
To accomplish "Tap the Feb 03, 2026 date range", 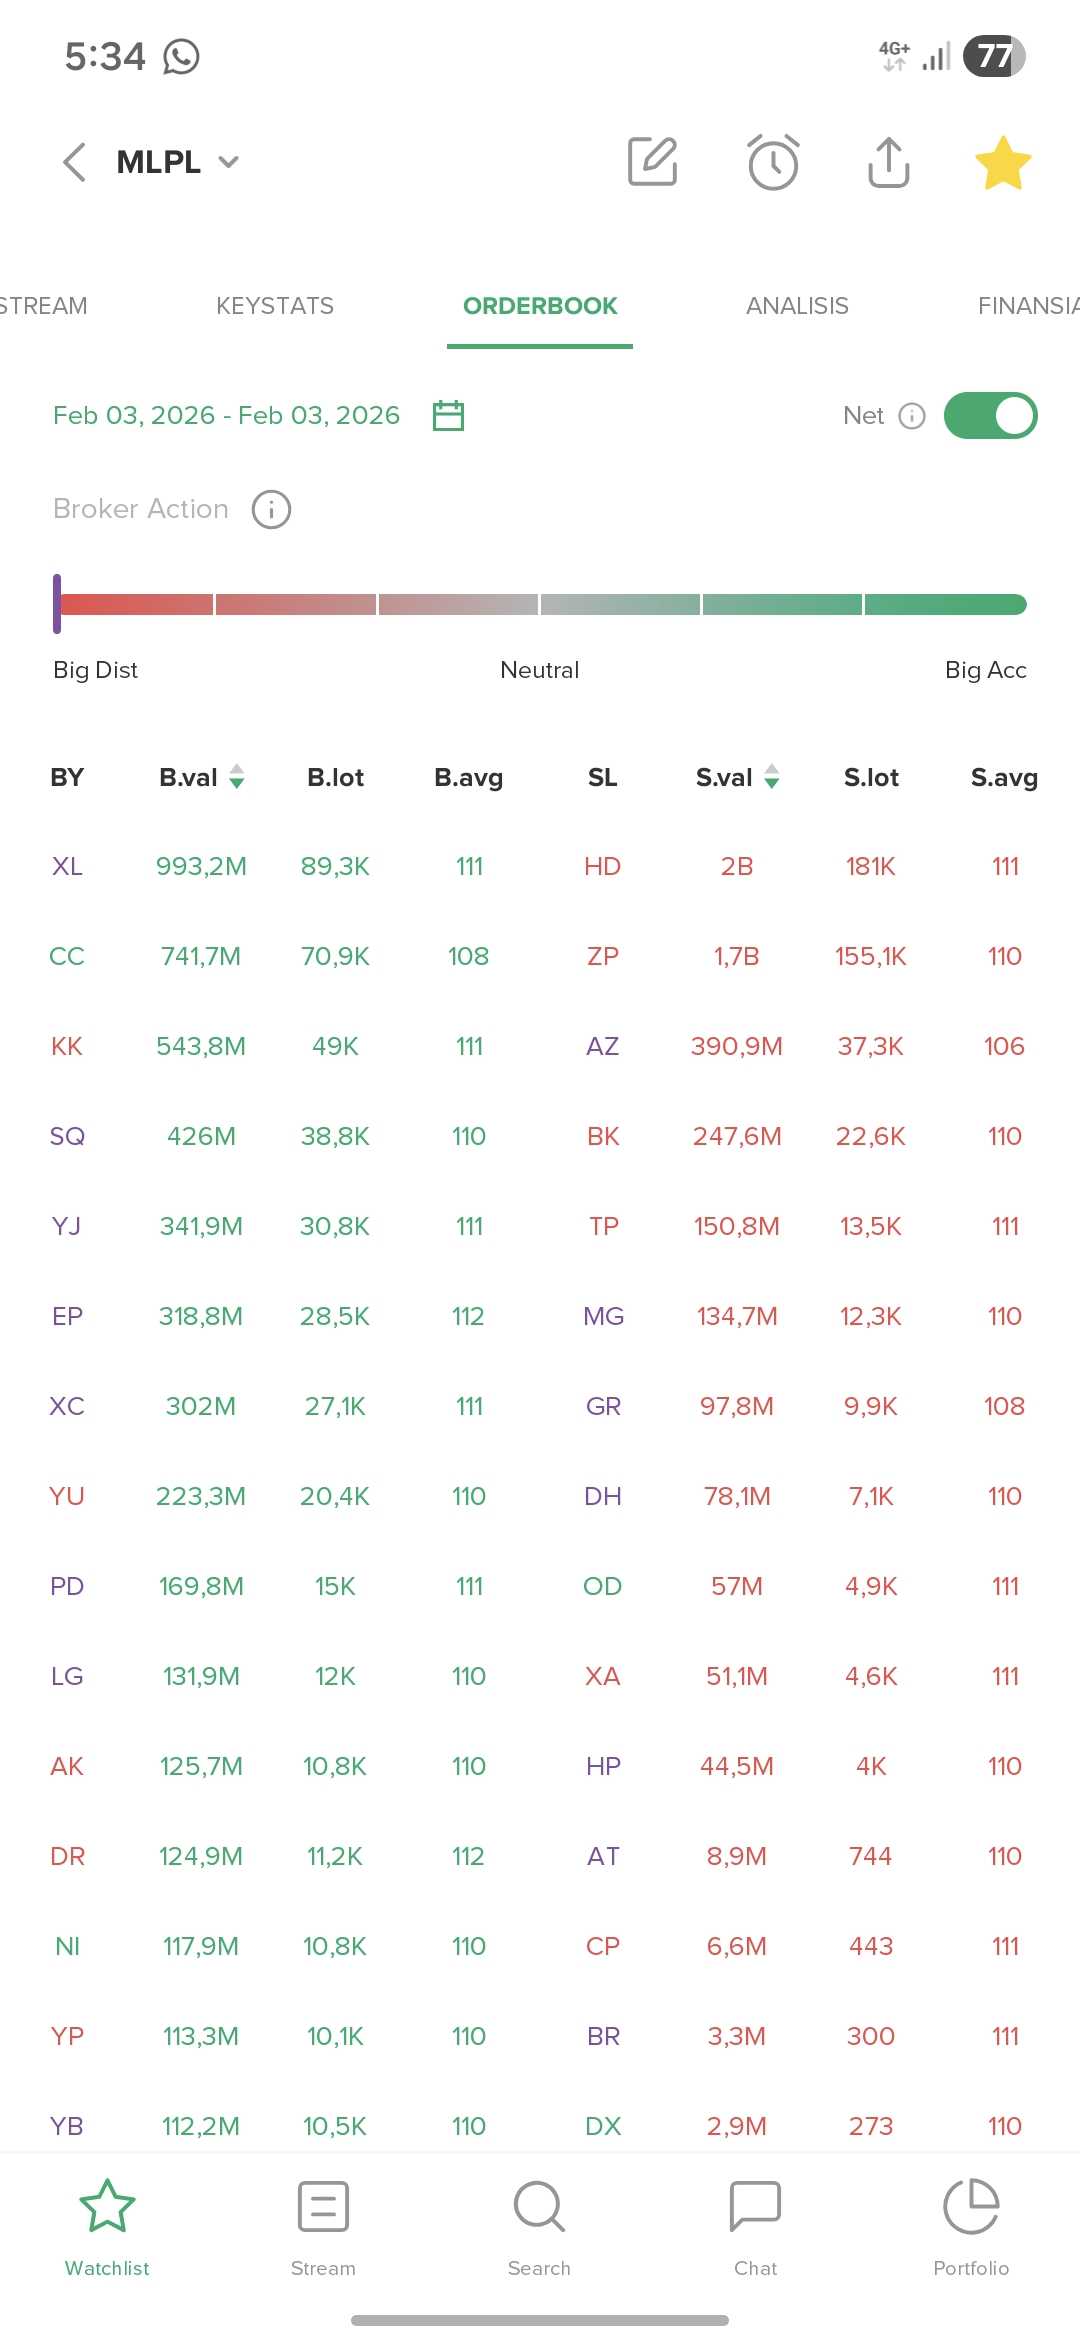I will (x=226, y=415).
